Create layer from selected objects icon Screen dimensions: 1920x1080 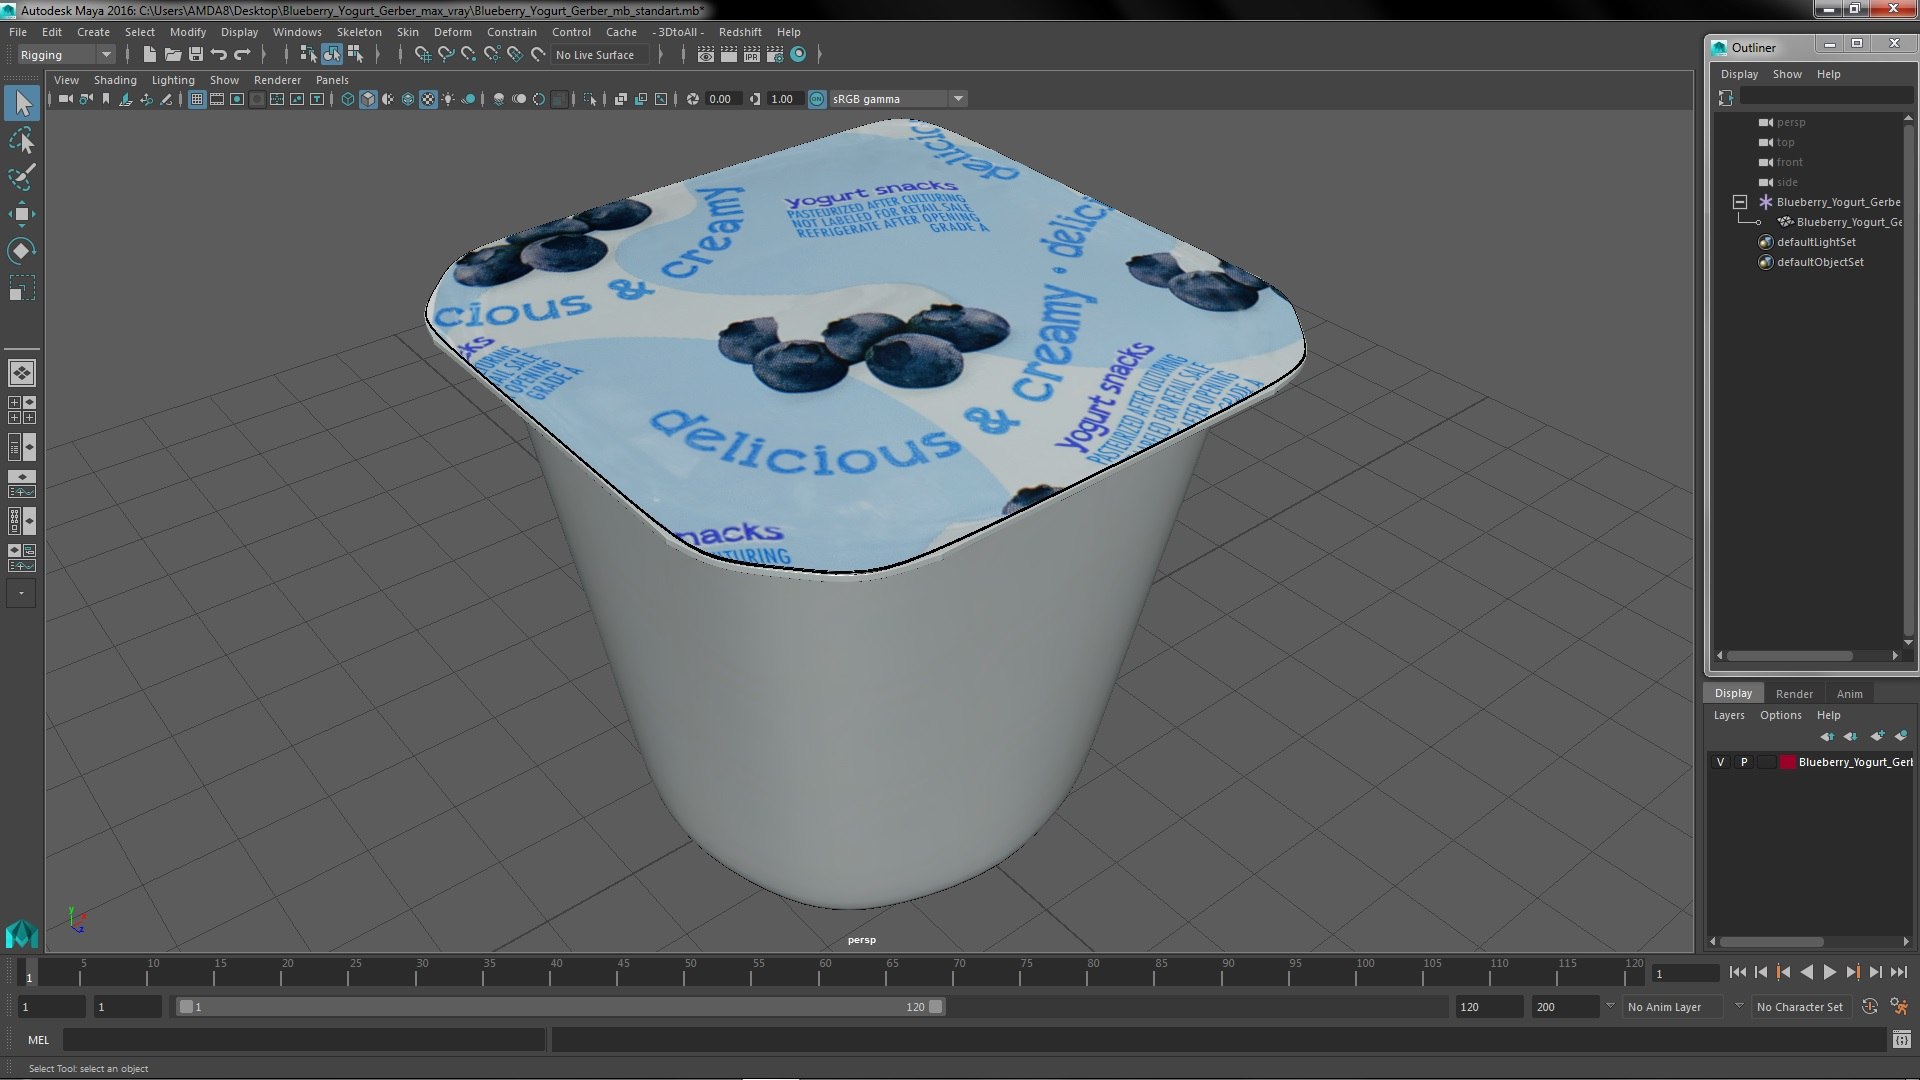pos(1901,736)
